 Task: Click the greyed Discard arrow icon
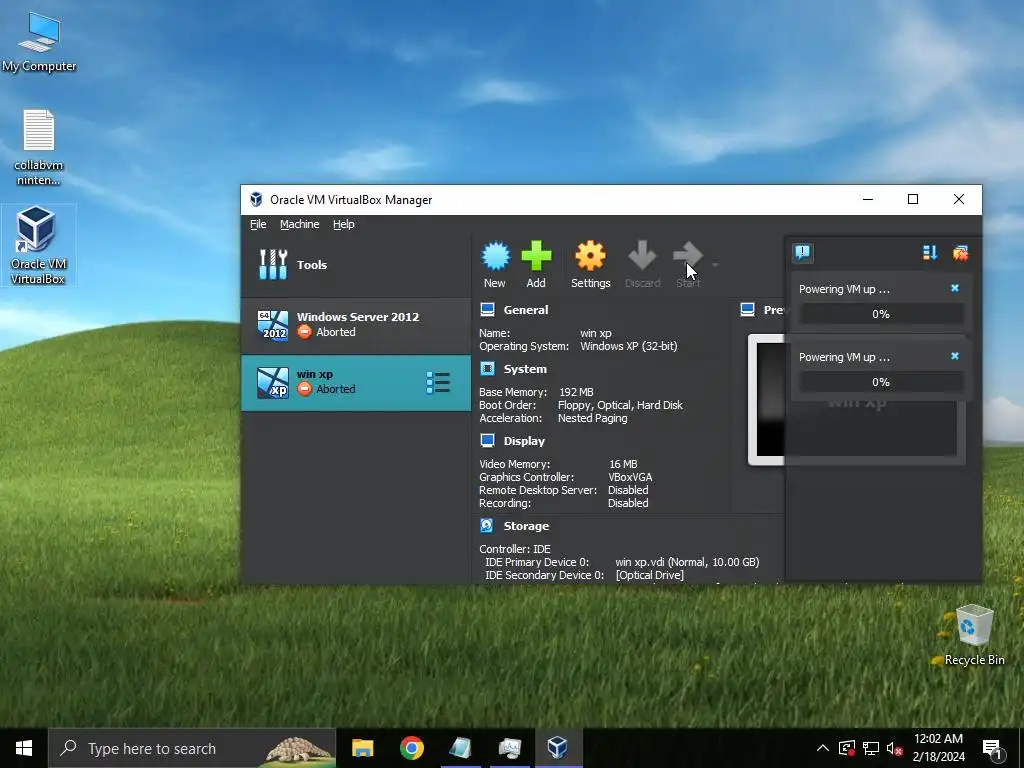point(642,255)
